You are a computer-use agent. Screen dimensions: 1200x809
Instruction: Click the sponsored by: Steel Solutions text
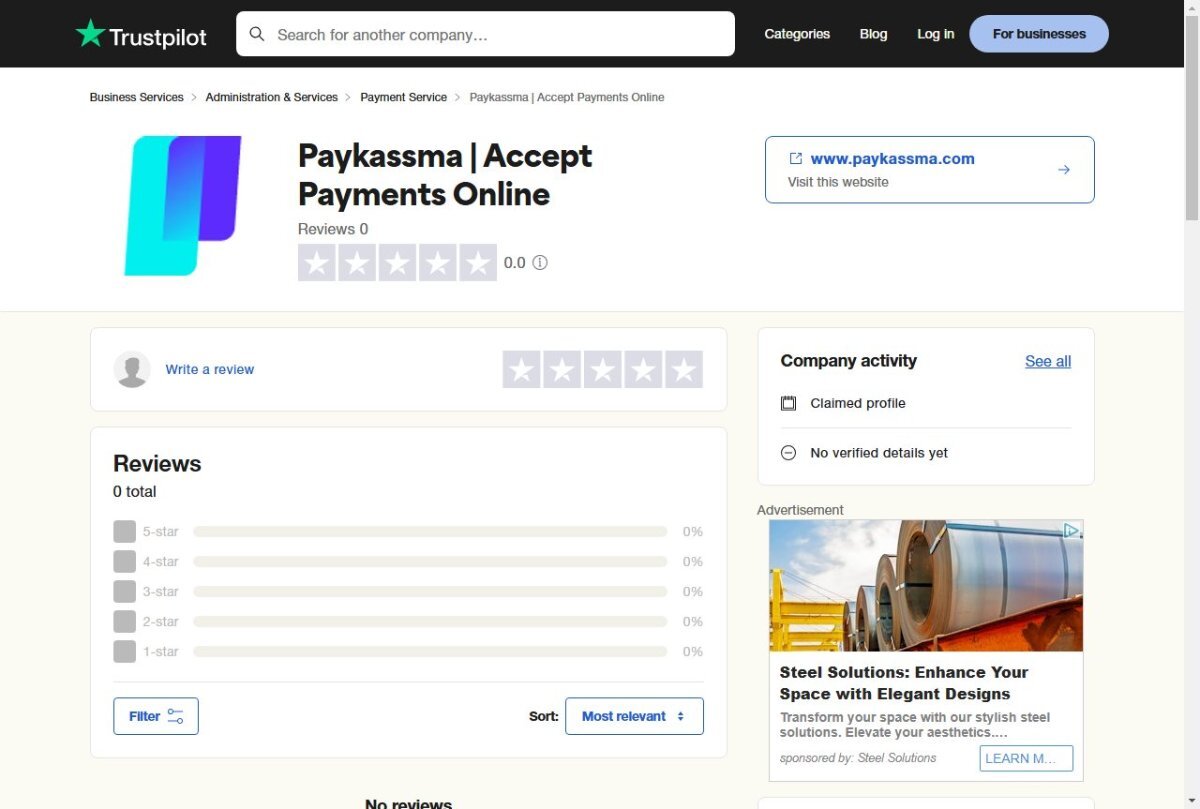coord(858,758)
